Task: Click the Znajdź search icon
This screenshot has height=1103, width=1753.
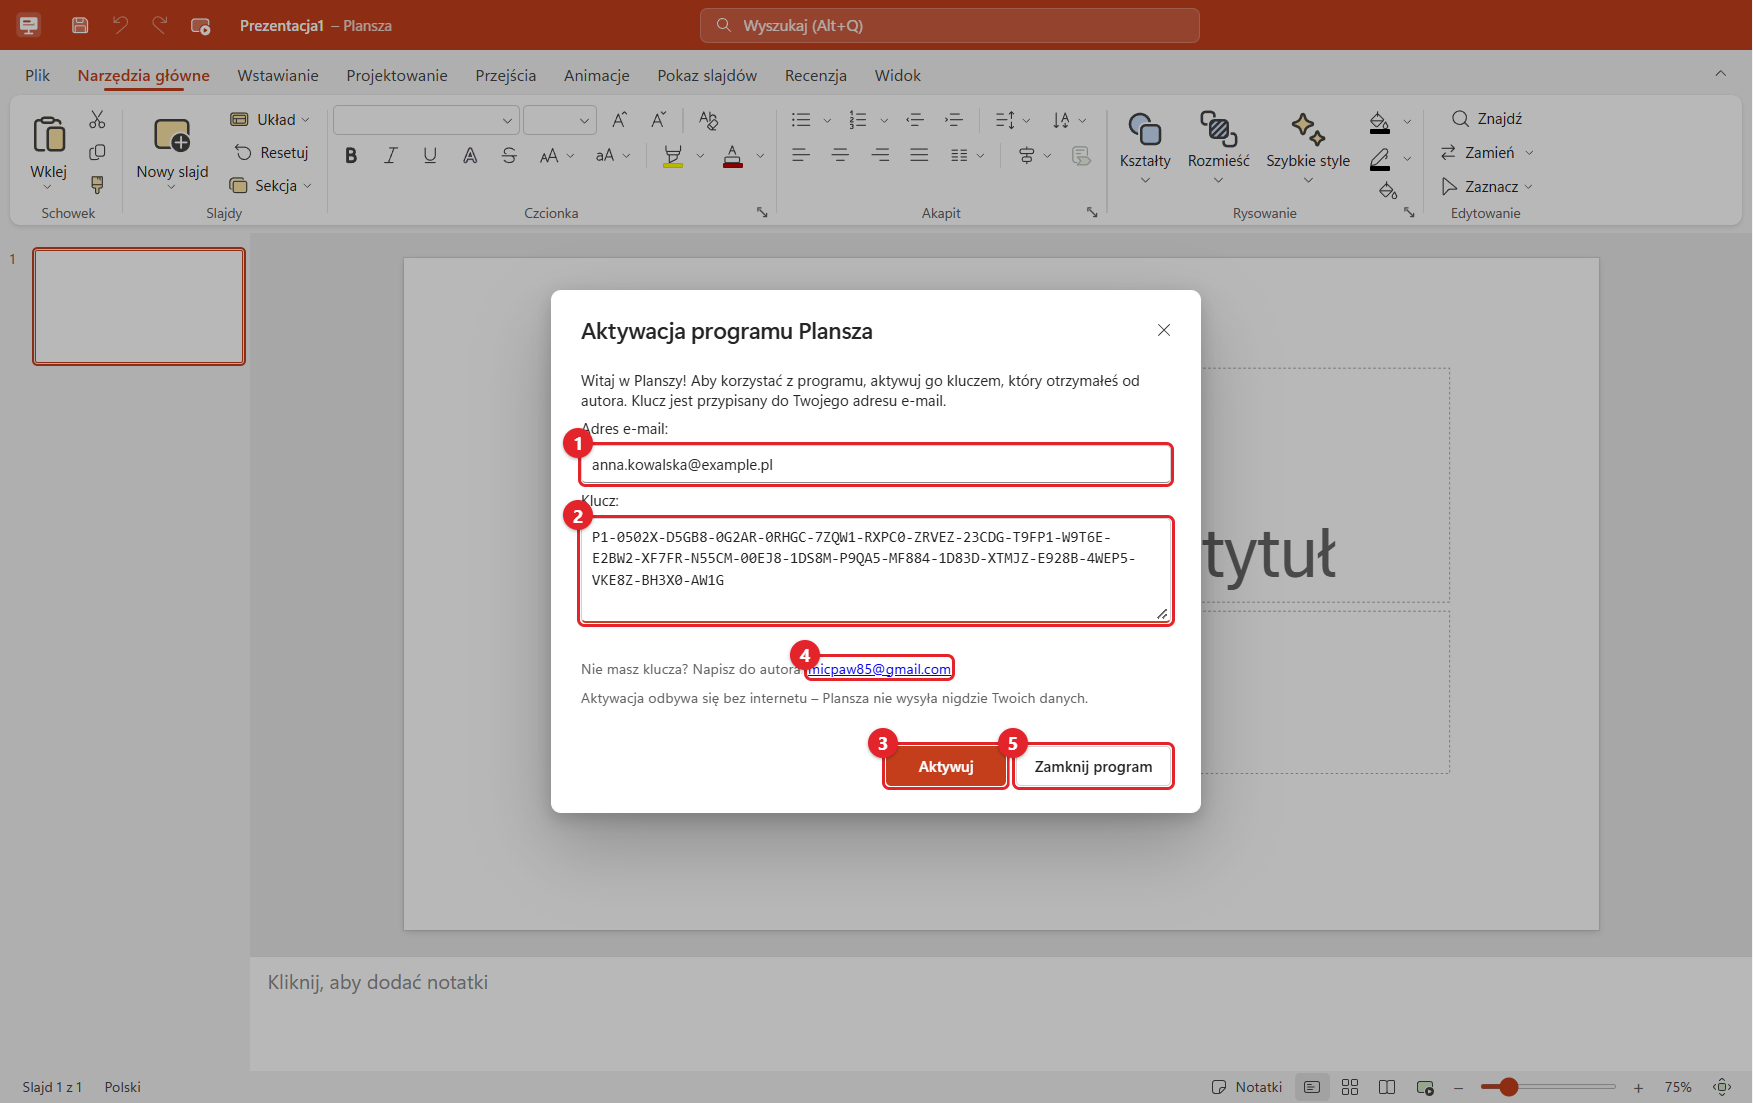Action: [x=1460, y=119]
